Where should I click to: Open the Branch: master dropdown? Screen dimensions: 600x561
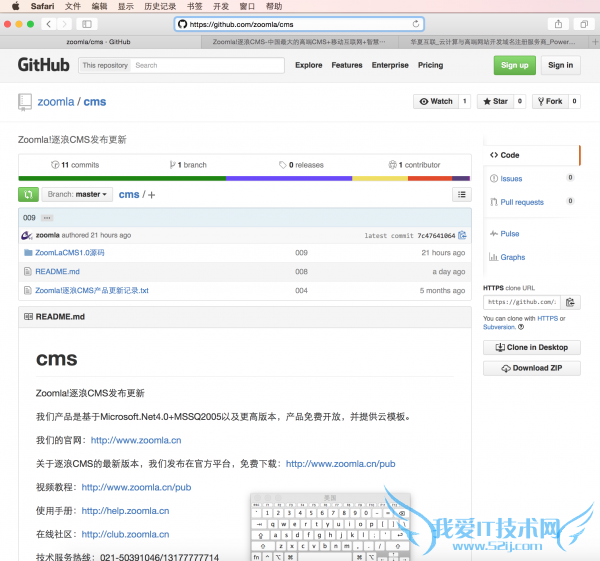[x=78, y=194]
